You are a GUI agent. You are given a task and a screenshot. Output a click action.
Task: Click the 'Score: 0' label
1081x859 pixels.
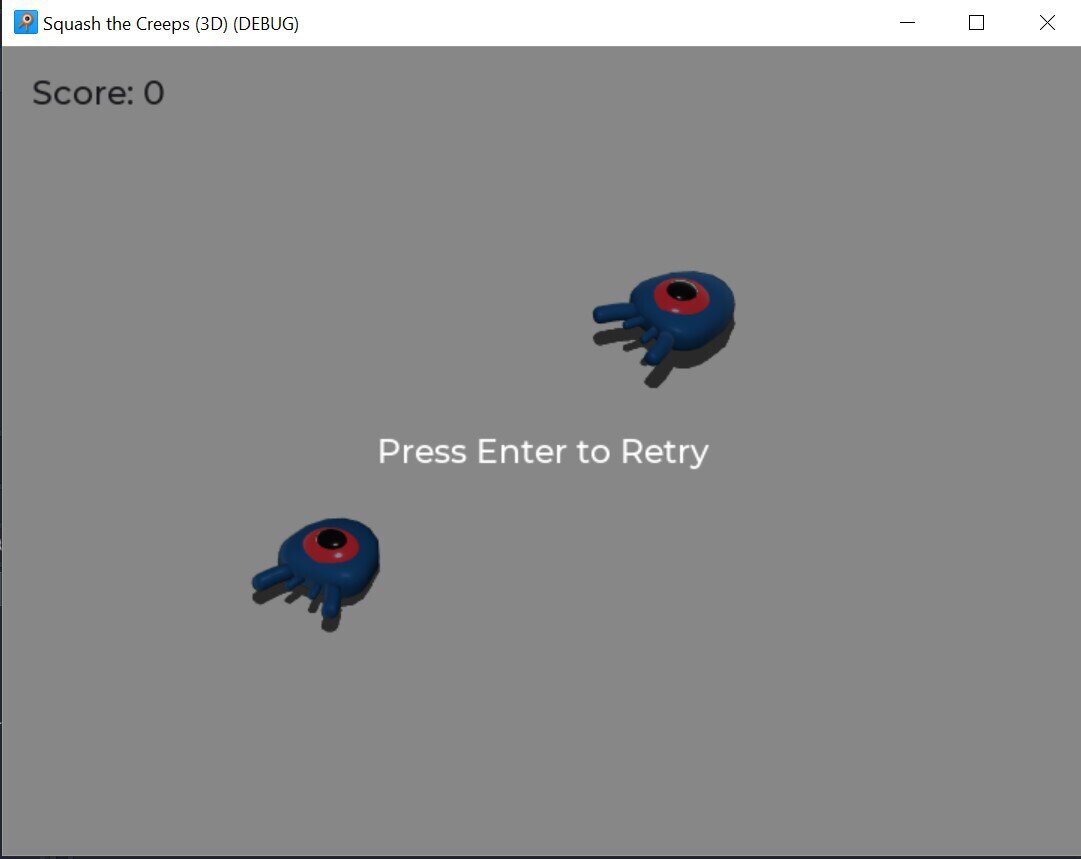(98, 93)
